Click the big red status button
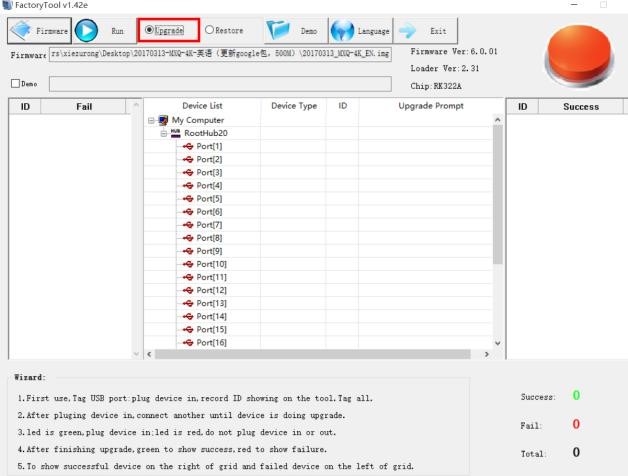Image resolution: width=628 pixels, height=476 pixels. coord(579,55)
